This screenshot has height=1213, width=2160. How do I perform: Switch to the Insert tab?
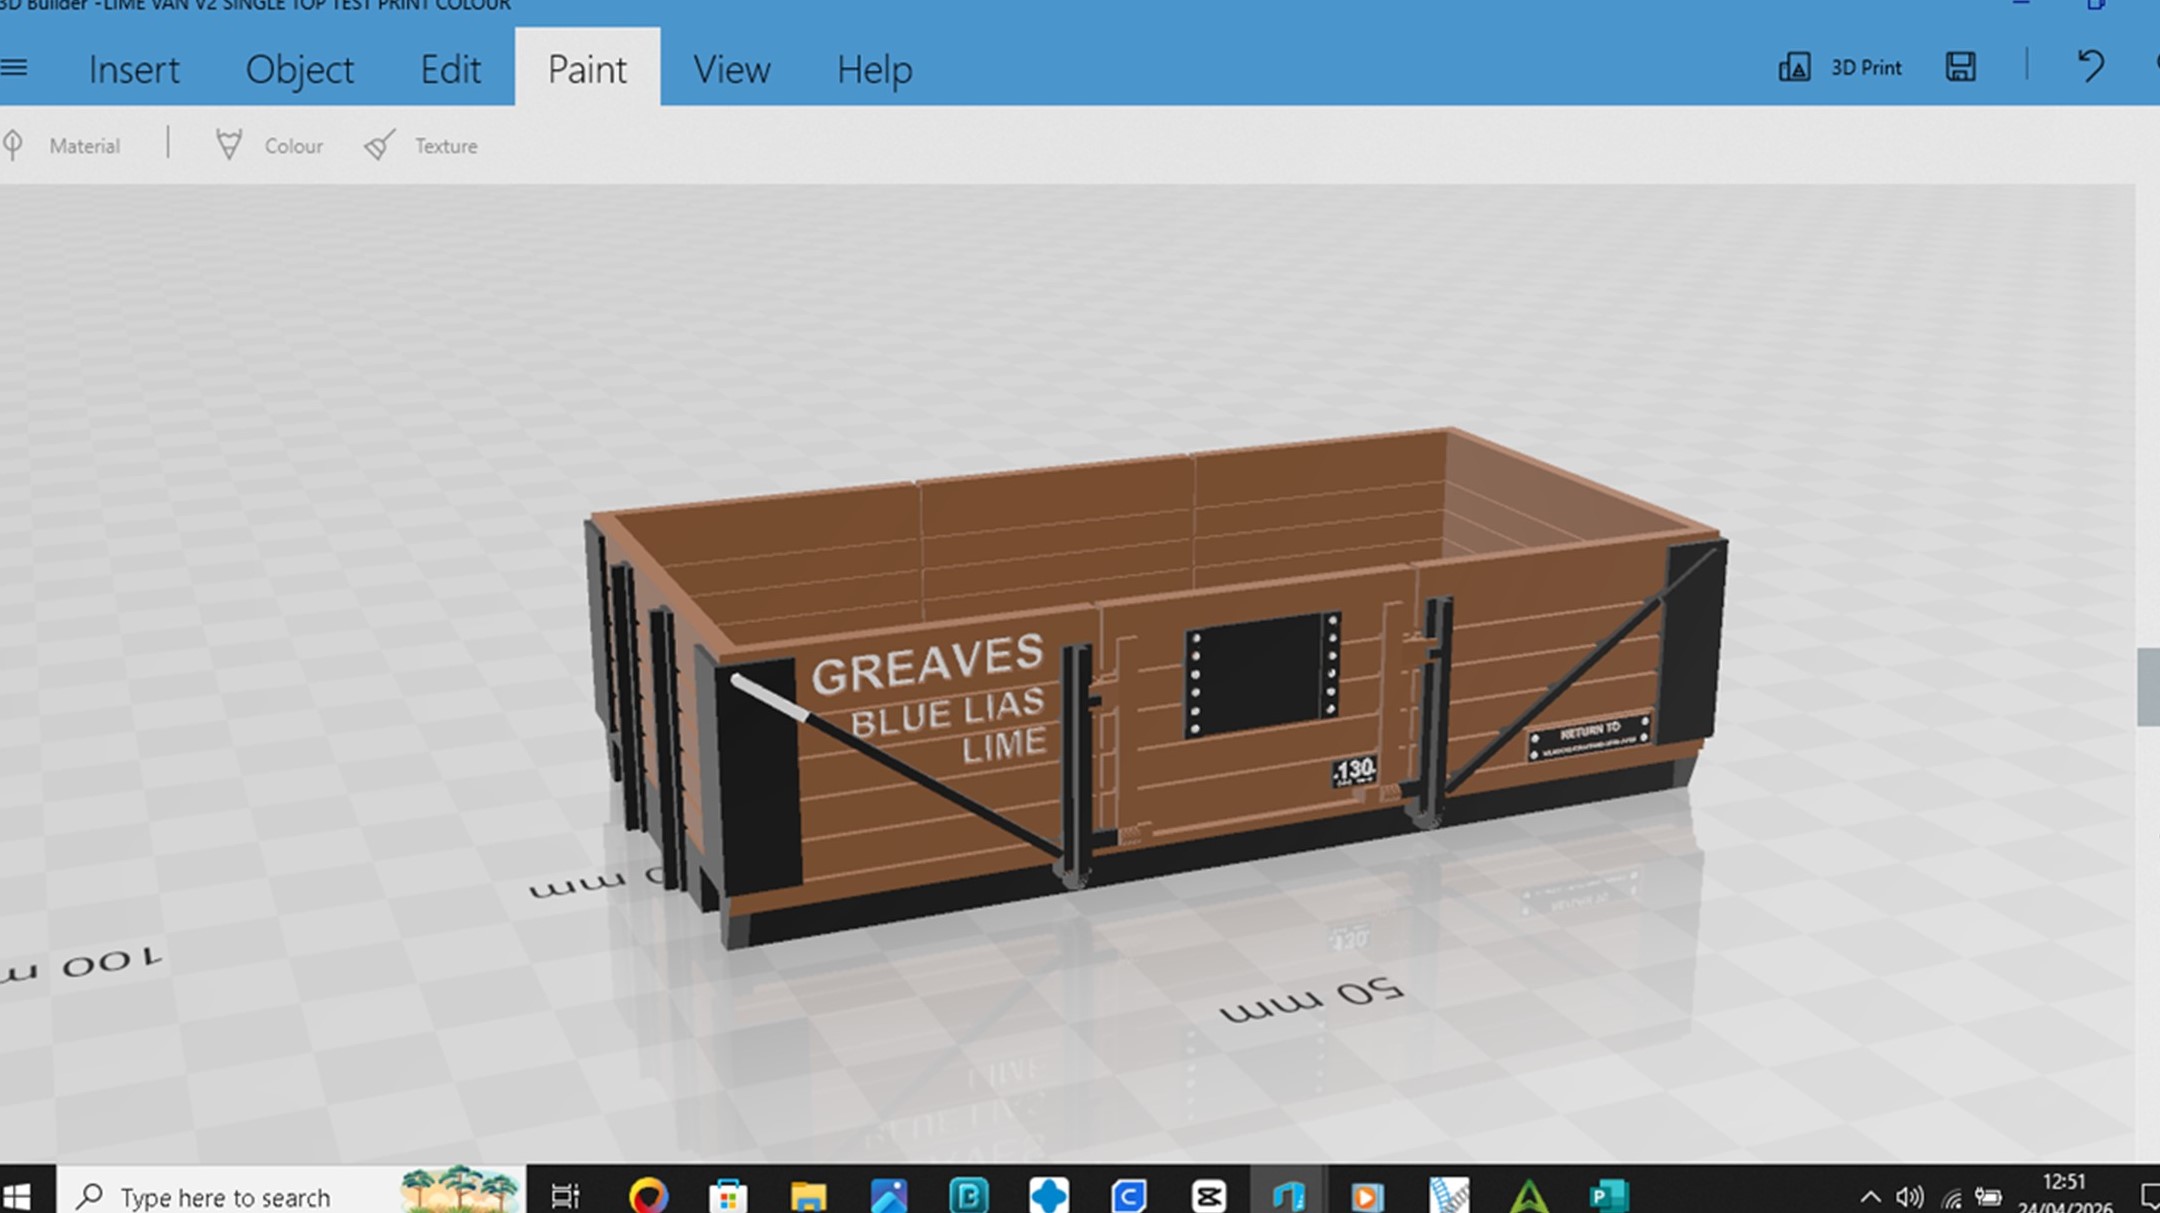pyautogui.click(x=134, y=70)
